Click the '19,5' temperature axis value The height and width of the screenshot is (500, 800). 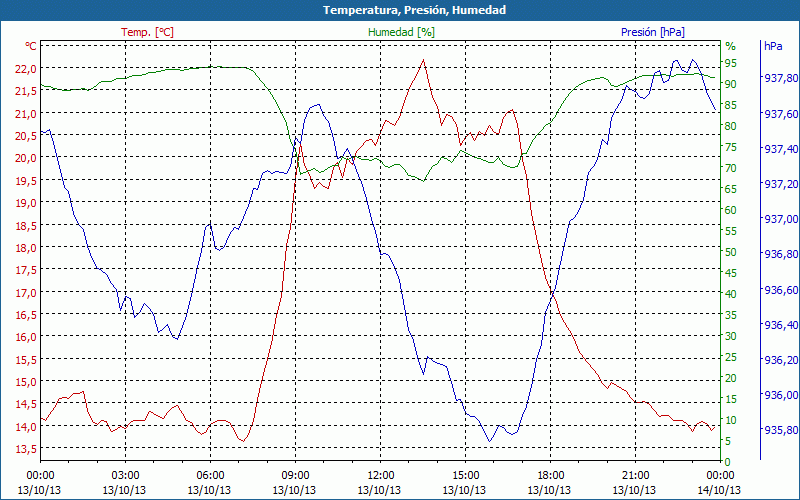coord(26,180)
